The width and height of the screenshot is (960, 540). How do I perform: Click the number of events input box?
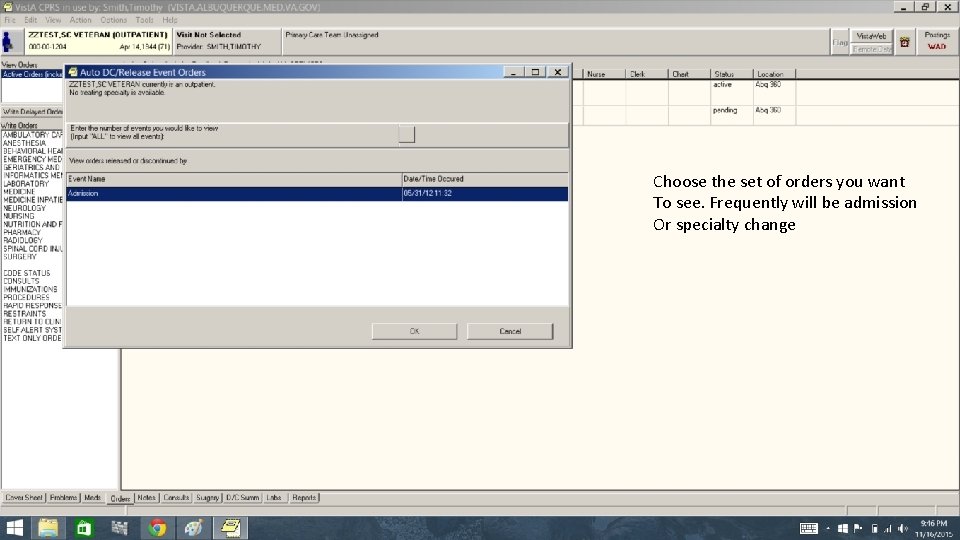[x=407, y=133]
